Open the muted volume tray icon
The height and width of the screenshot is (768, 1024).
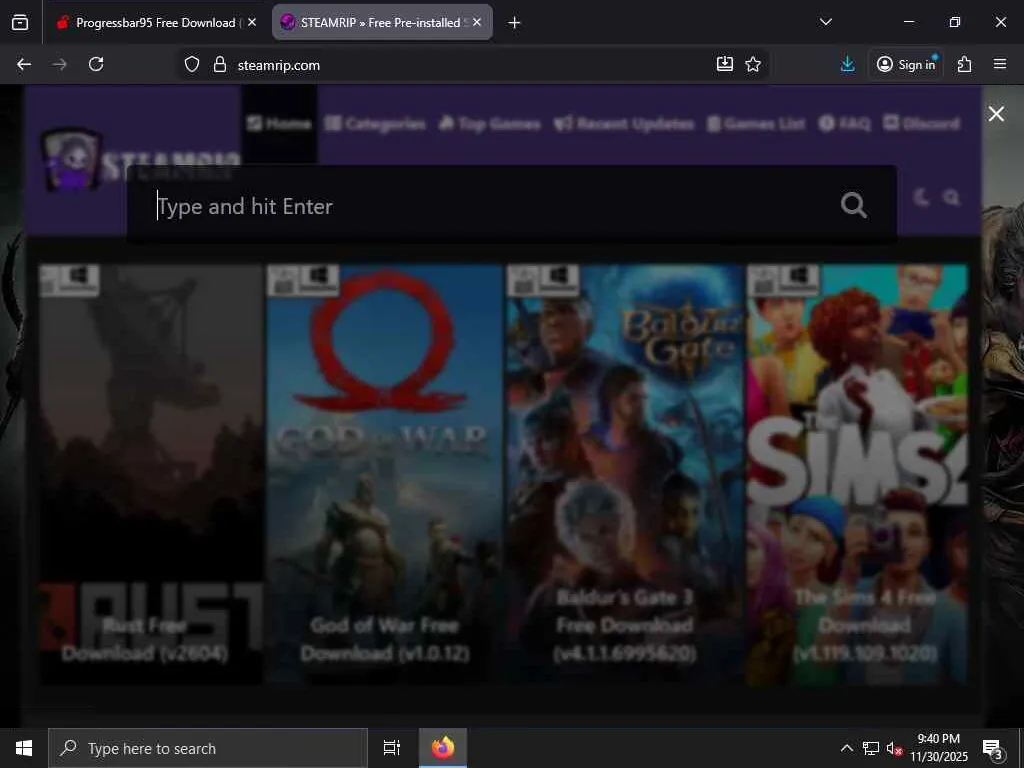click(895, 748)
